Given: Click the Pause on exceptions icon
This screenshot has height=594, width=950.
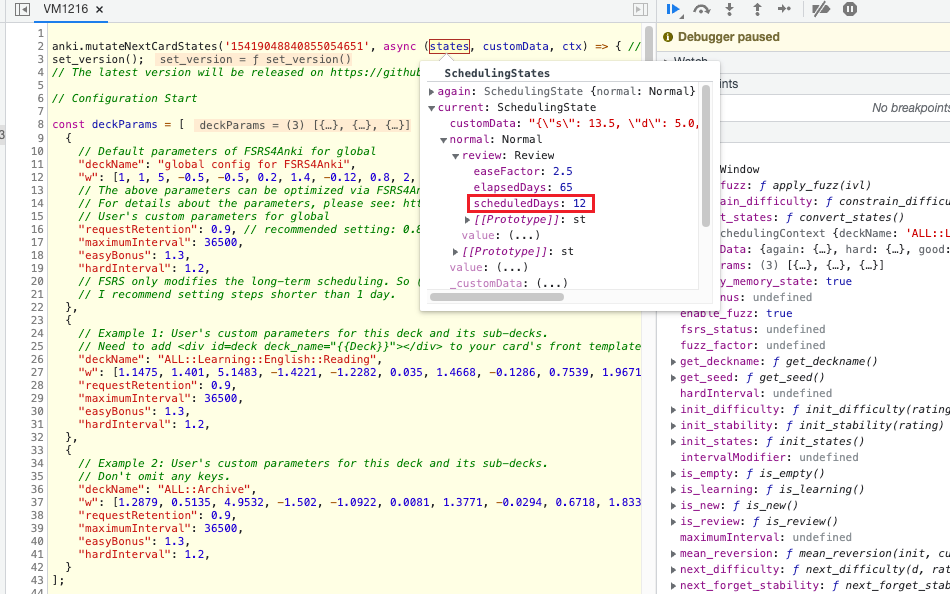Looking at the screenshot, I should click(x=850, y=10).
